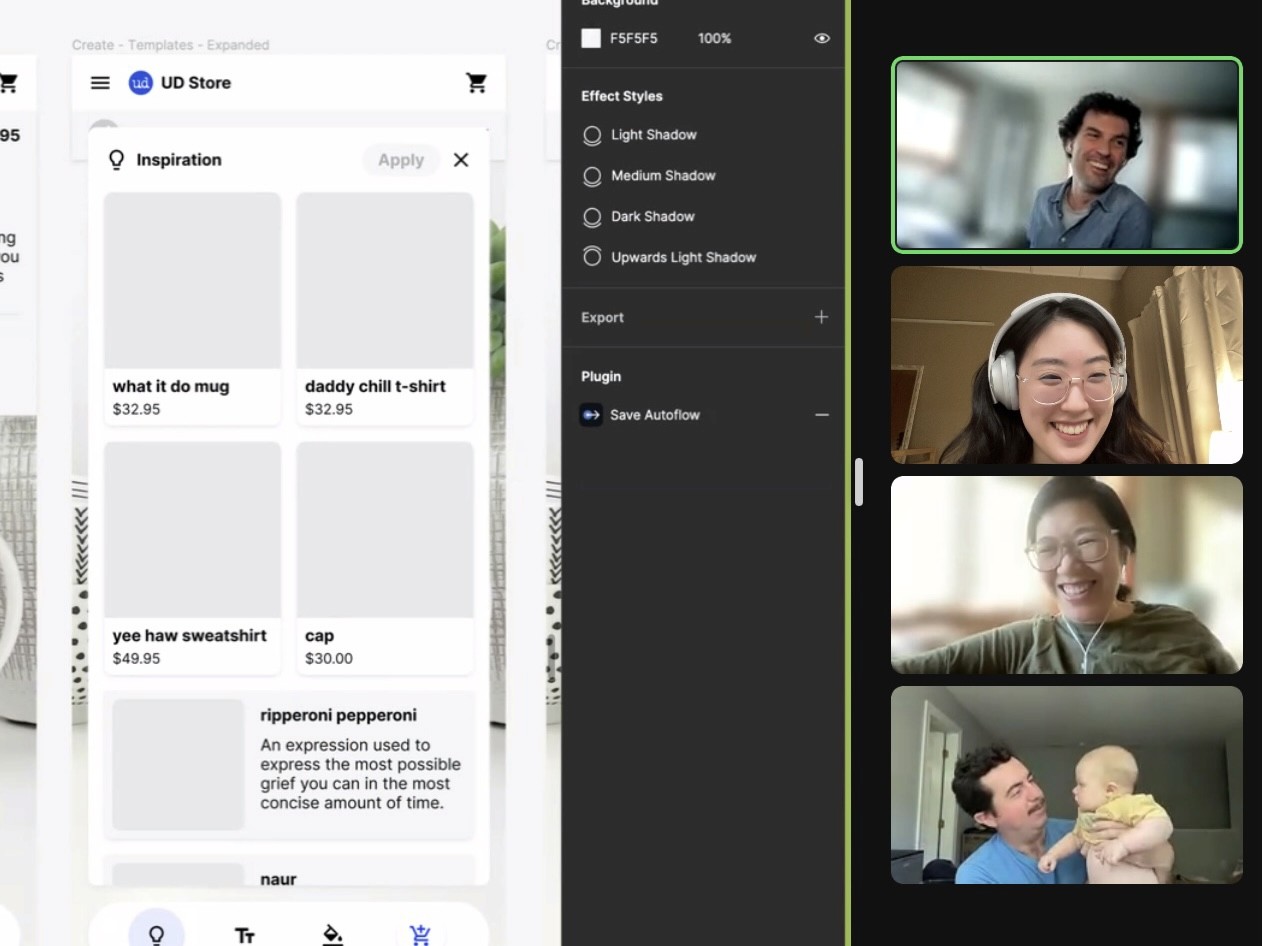Add an export setting with plus icon
The width and height of the screenshot is (1262, 946).
coord(821,317)
